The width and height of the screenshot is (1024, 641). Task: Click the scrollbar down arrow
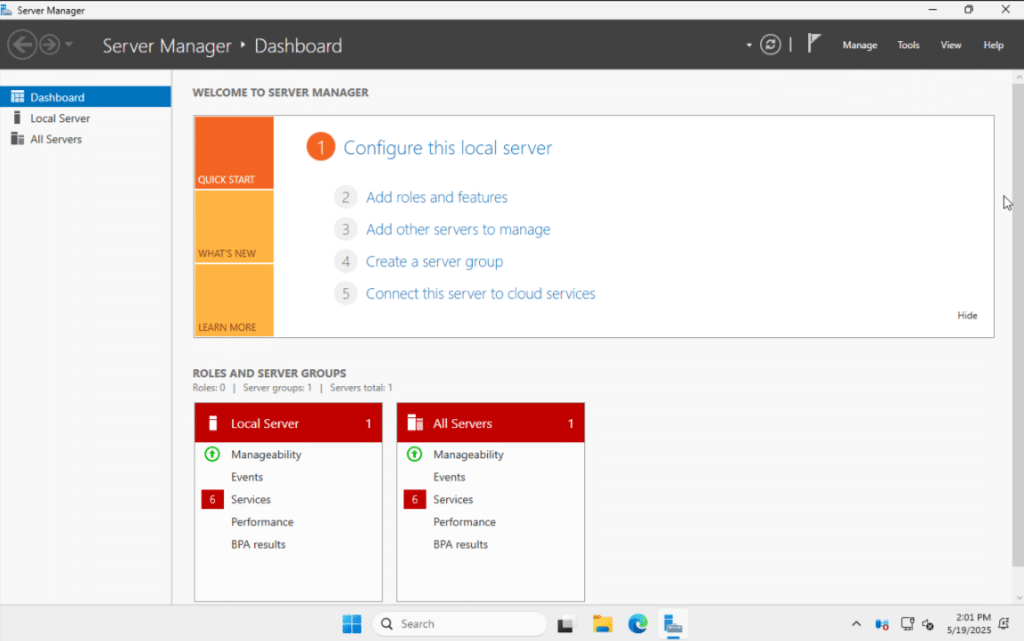(1019, 597)
